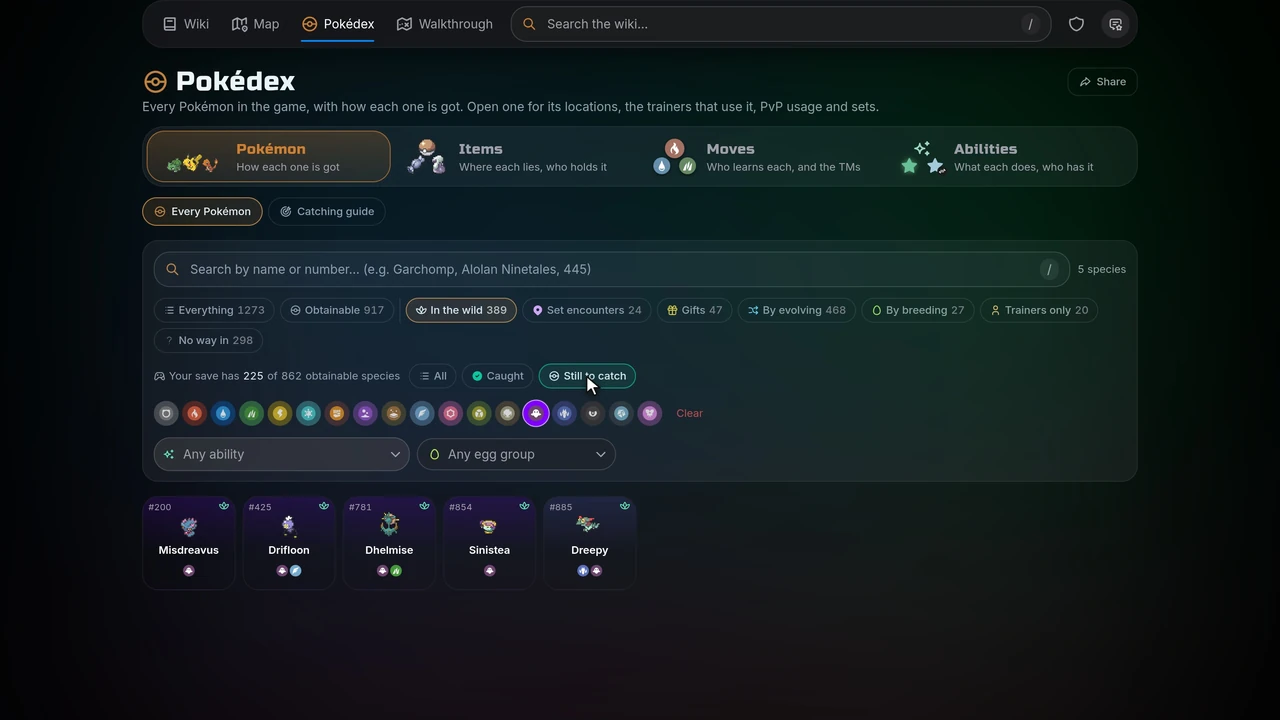Filter by Fighting type icon

click(x=337, y=413)
